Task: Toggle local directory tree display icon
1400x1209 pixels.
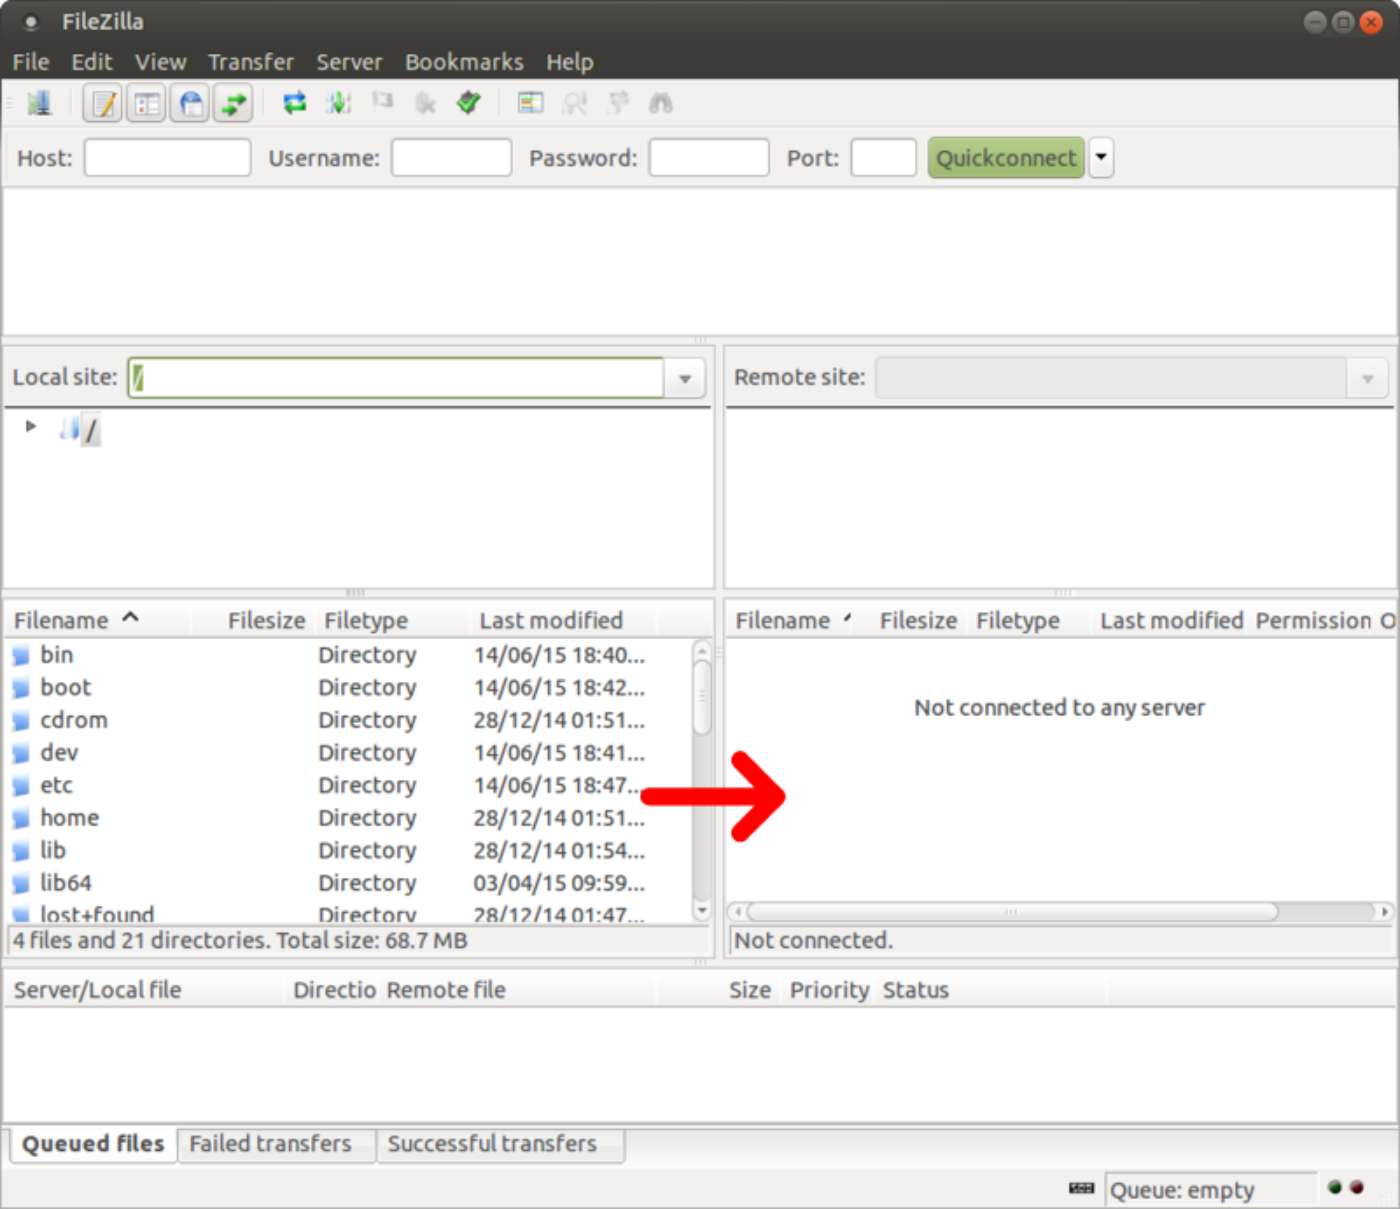Action: (x=147, y=103)
